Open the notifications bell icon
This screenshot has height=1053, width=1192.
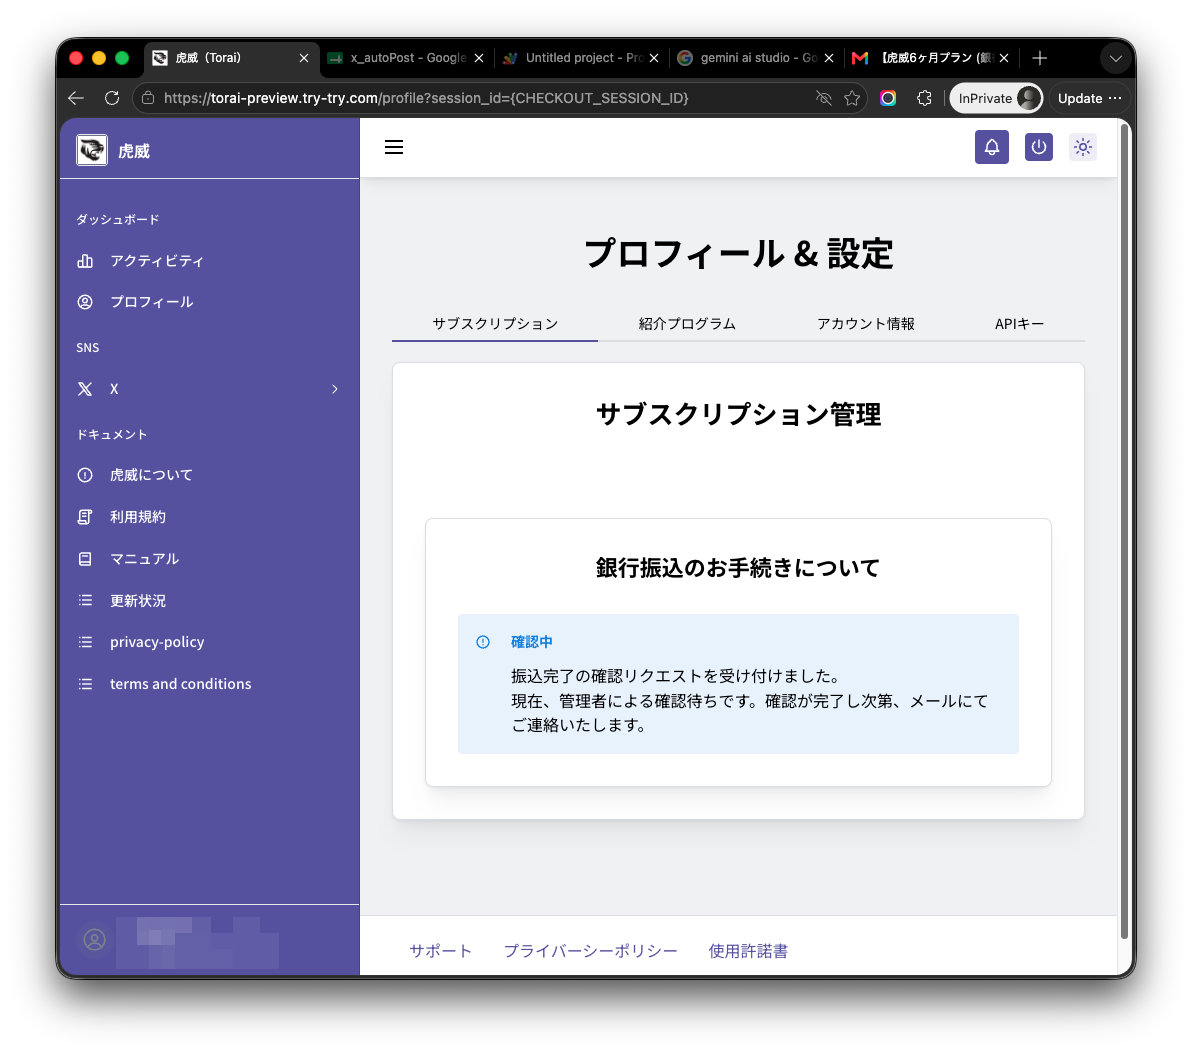click(x=991, y=147)
